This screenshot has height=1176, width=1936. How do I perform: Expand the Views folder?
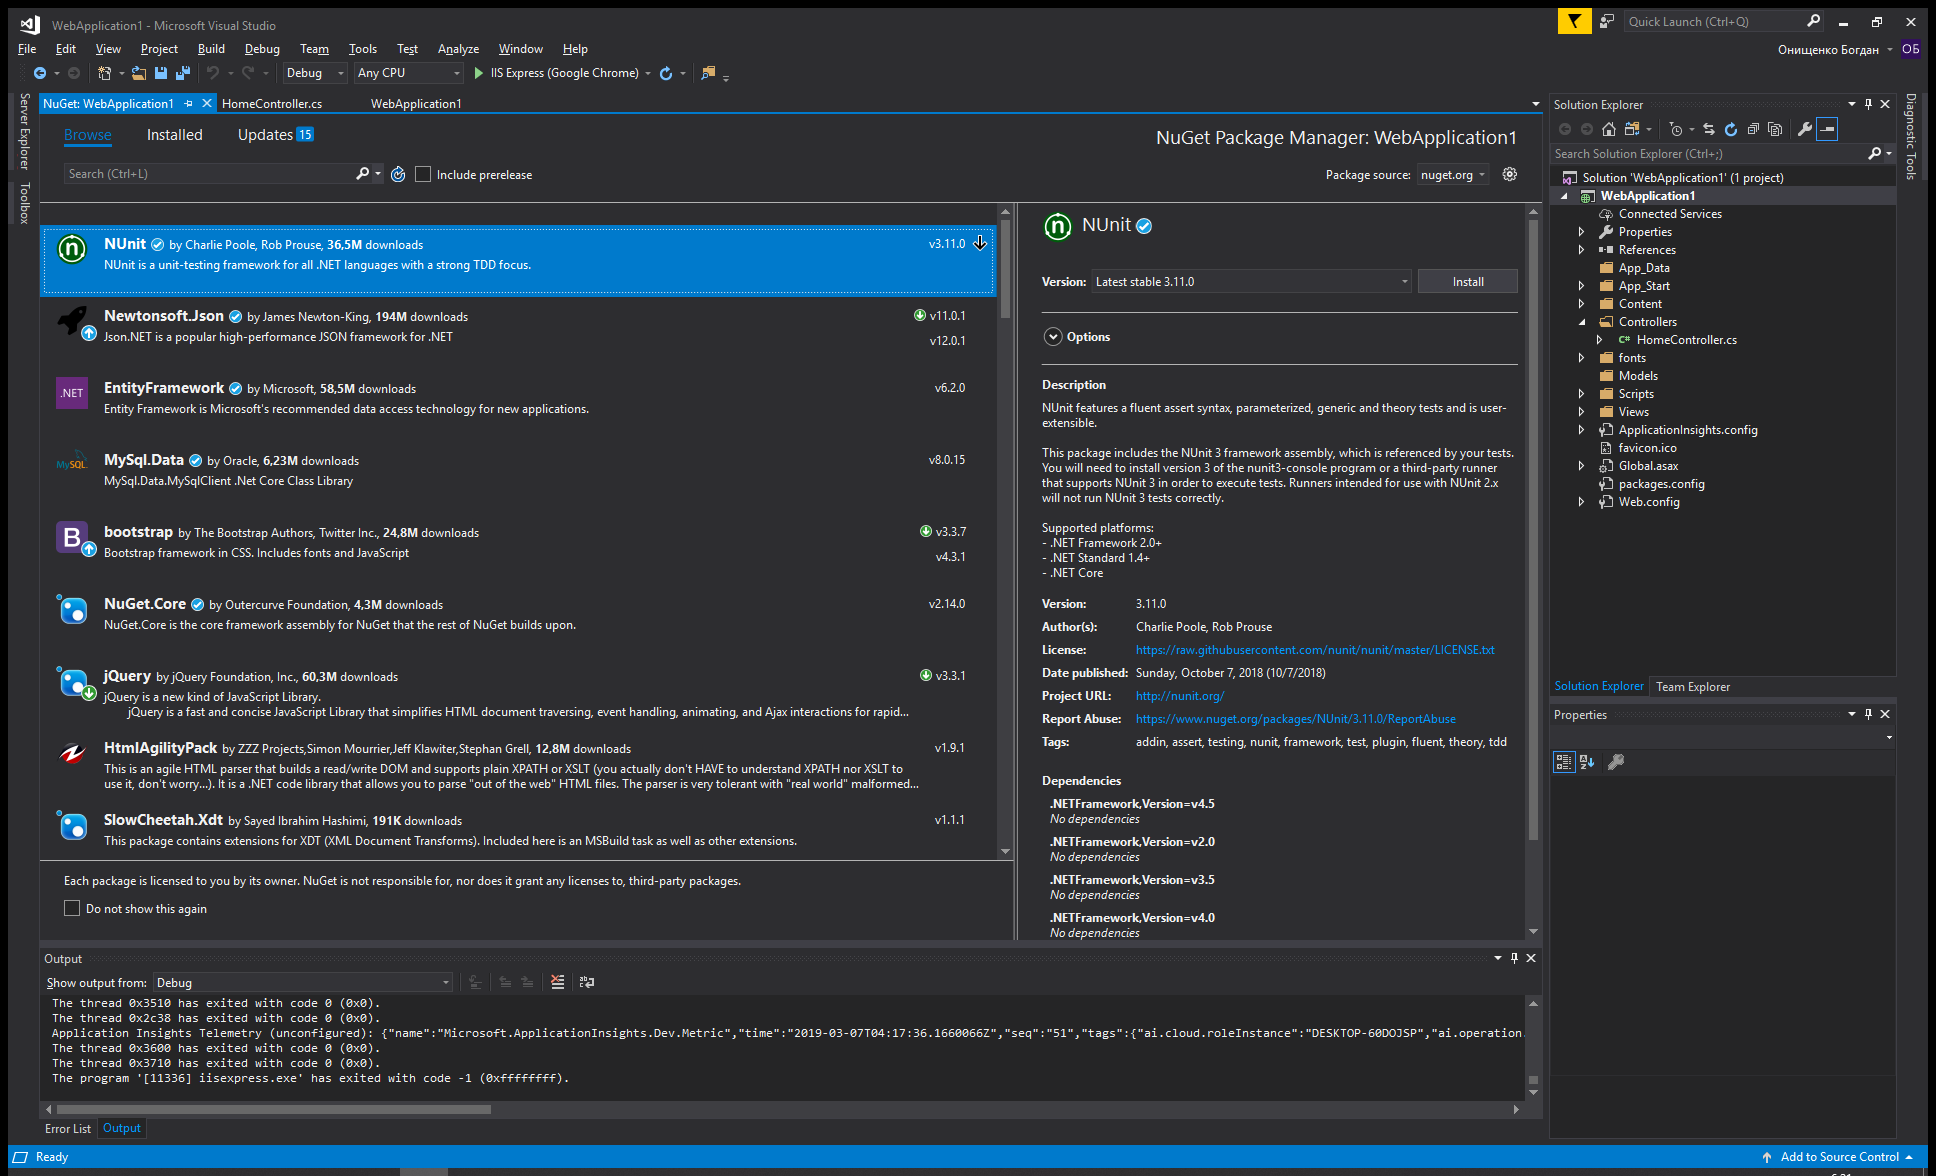click(x=1581, y=412)
